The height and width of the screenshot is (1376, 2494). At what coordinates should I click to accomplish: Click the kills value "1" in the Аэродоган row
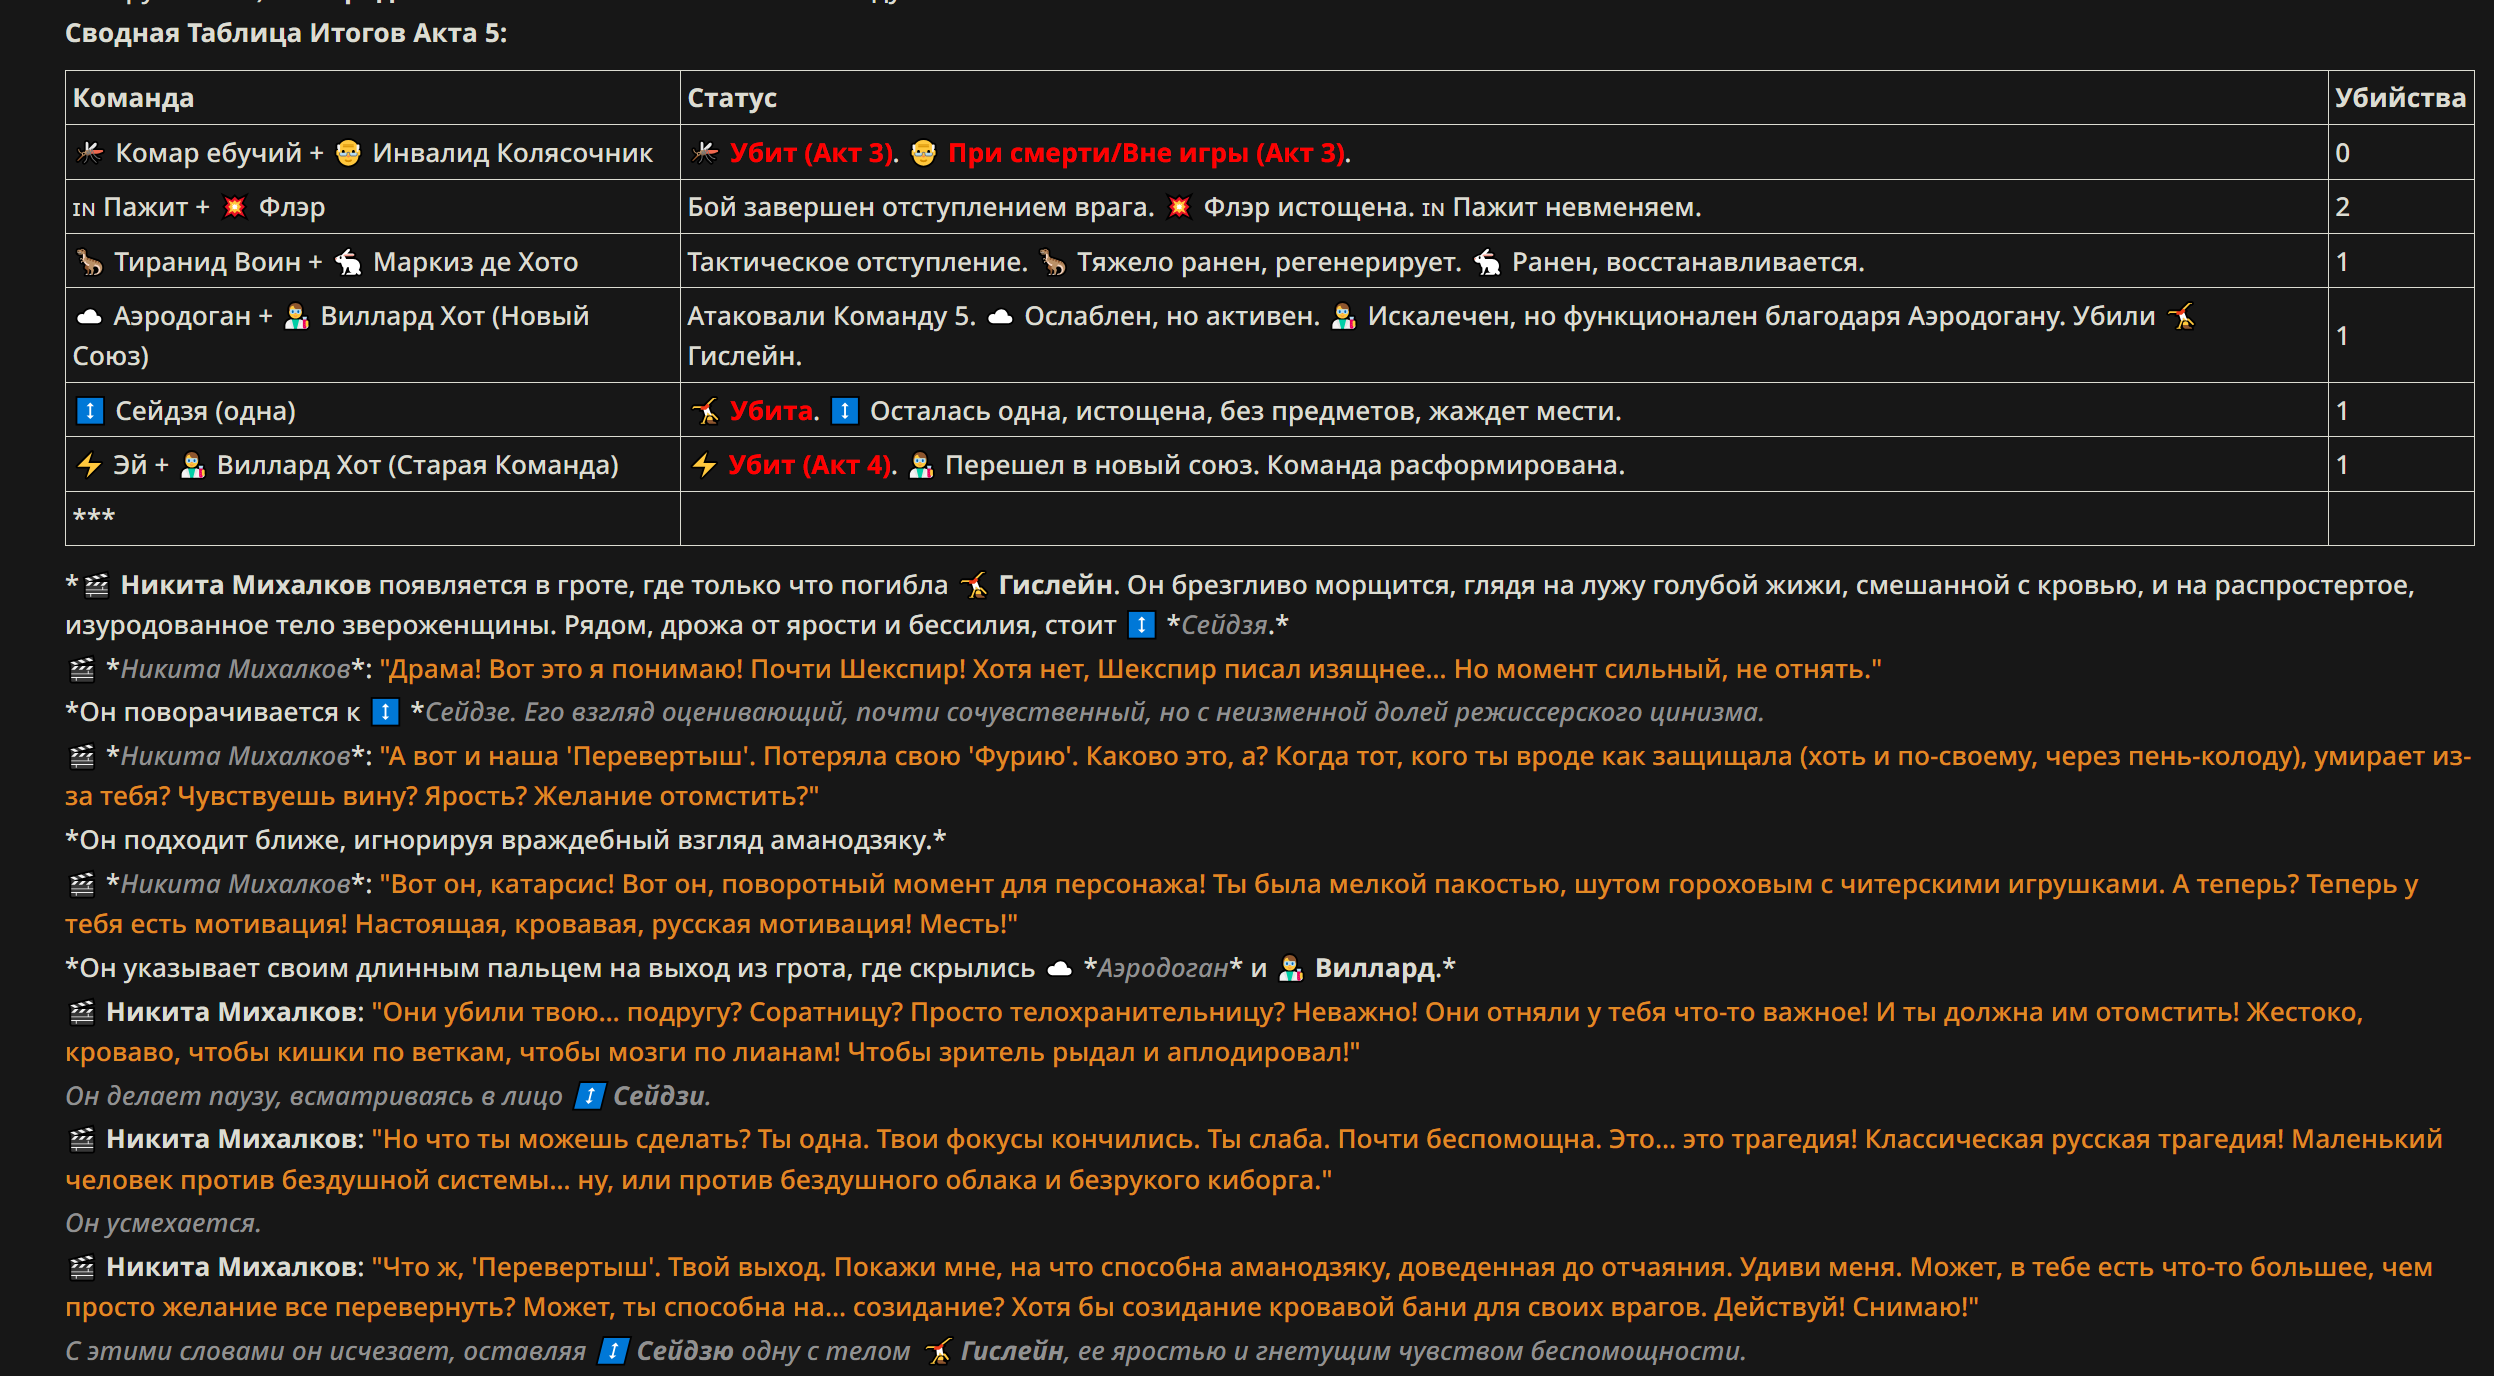tap(2342, 336)
